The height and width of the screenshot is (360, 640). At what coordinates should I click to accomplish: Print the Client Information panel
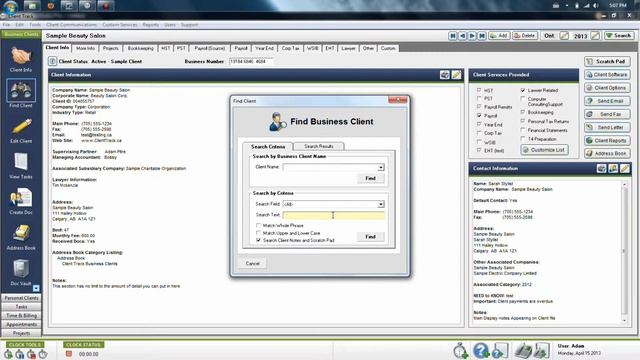445,75
